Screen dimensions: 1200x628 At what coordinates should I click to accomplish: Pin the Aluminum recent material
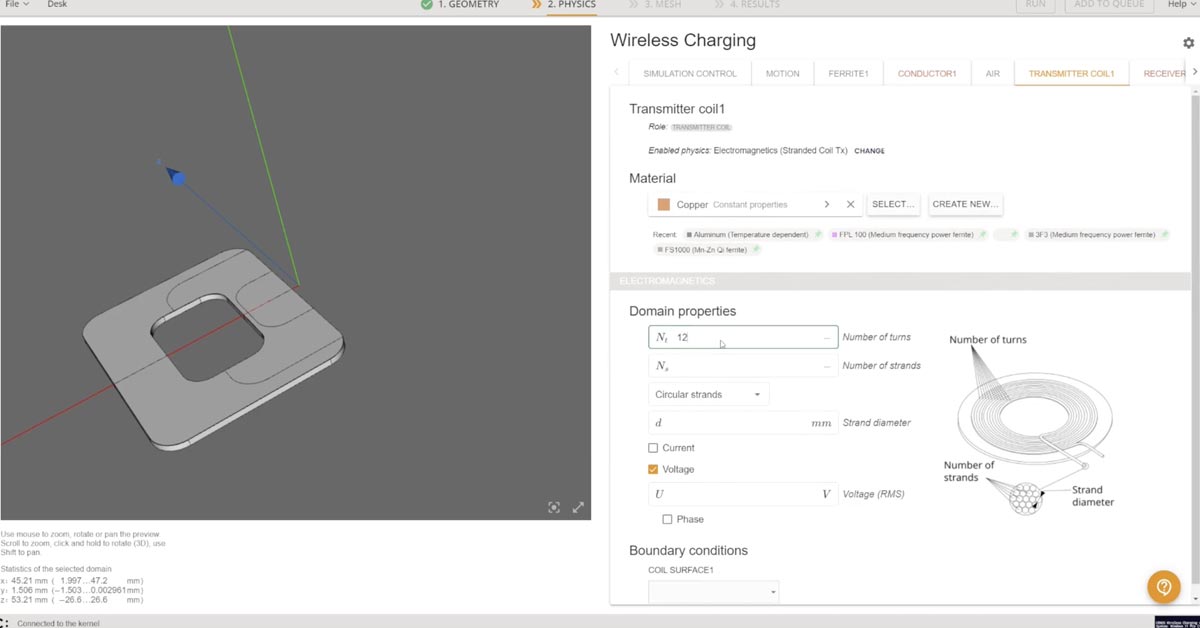[x=818, y=234]
